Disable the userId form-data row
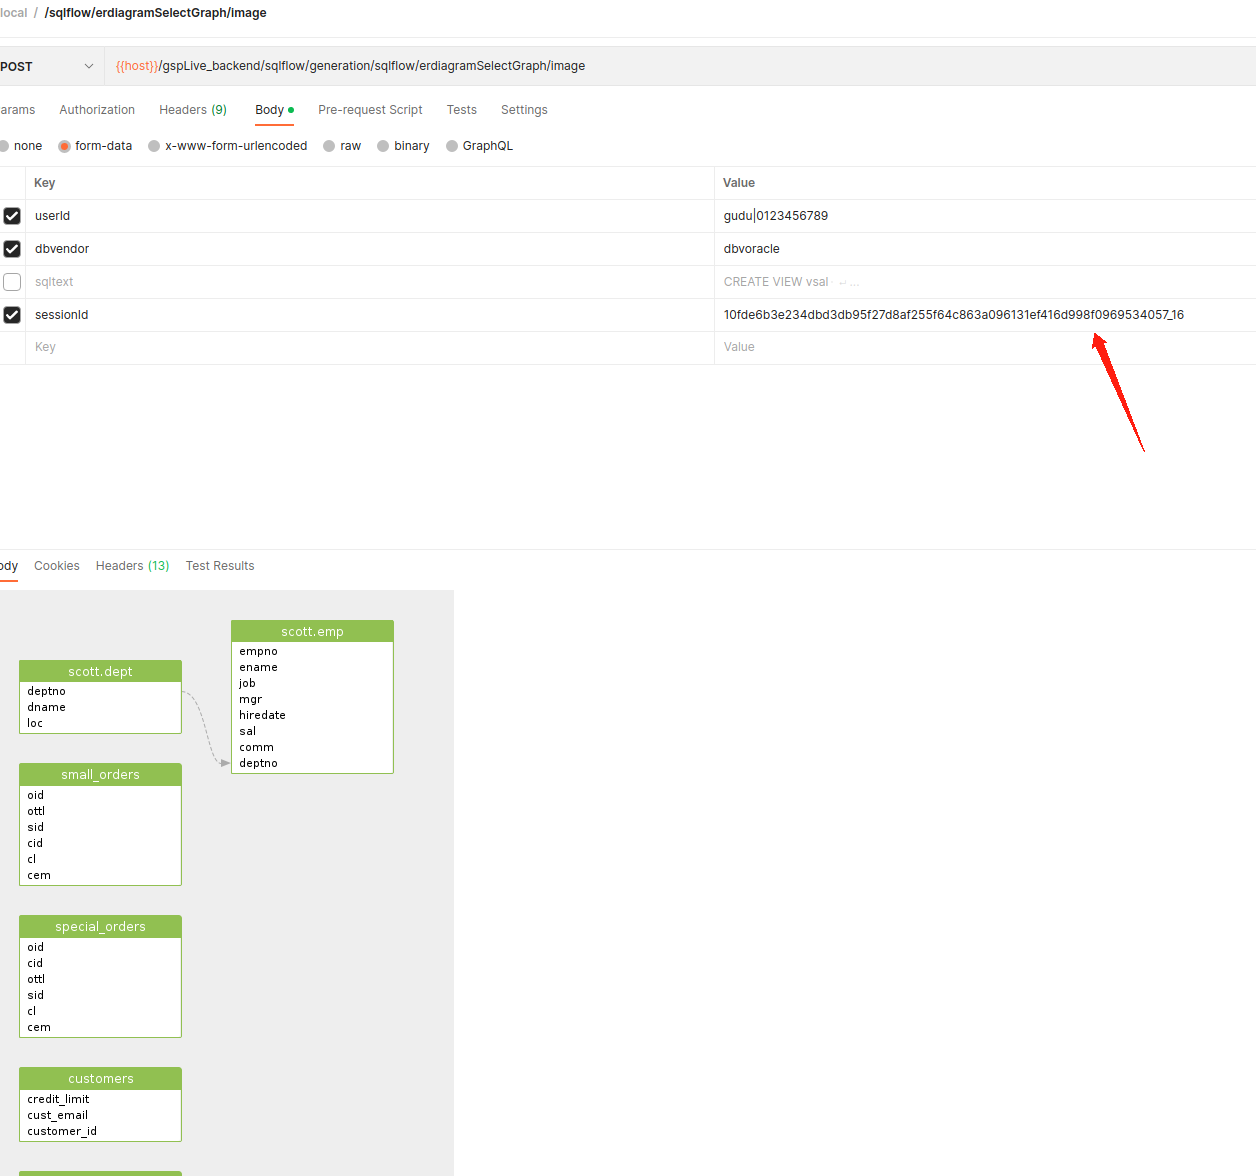1256x1176 pixels. [x=13, y=215]
